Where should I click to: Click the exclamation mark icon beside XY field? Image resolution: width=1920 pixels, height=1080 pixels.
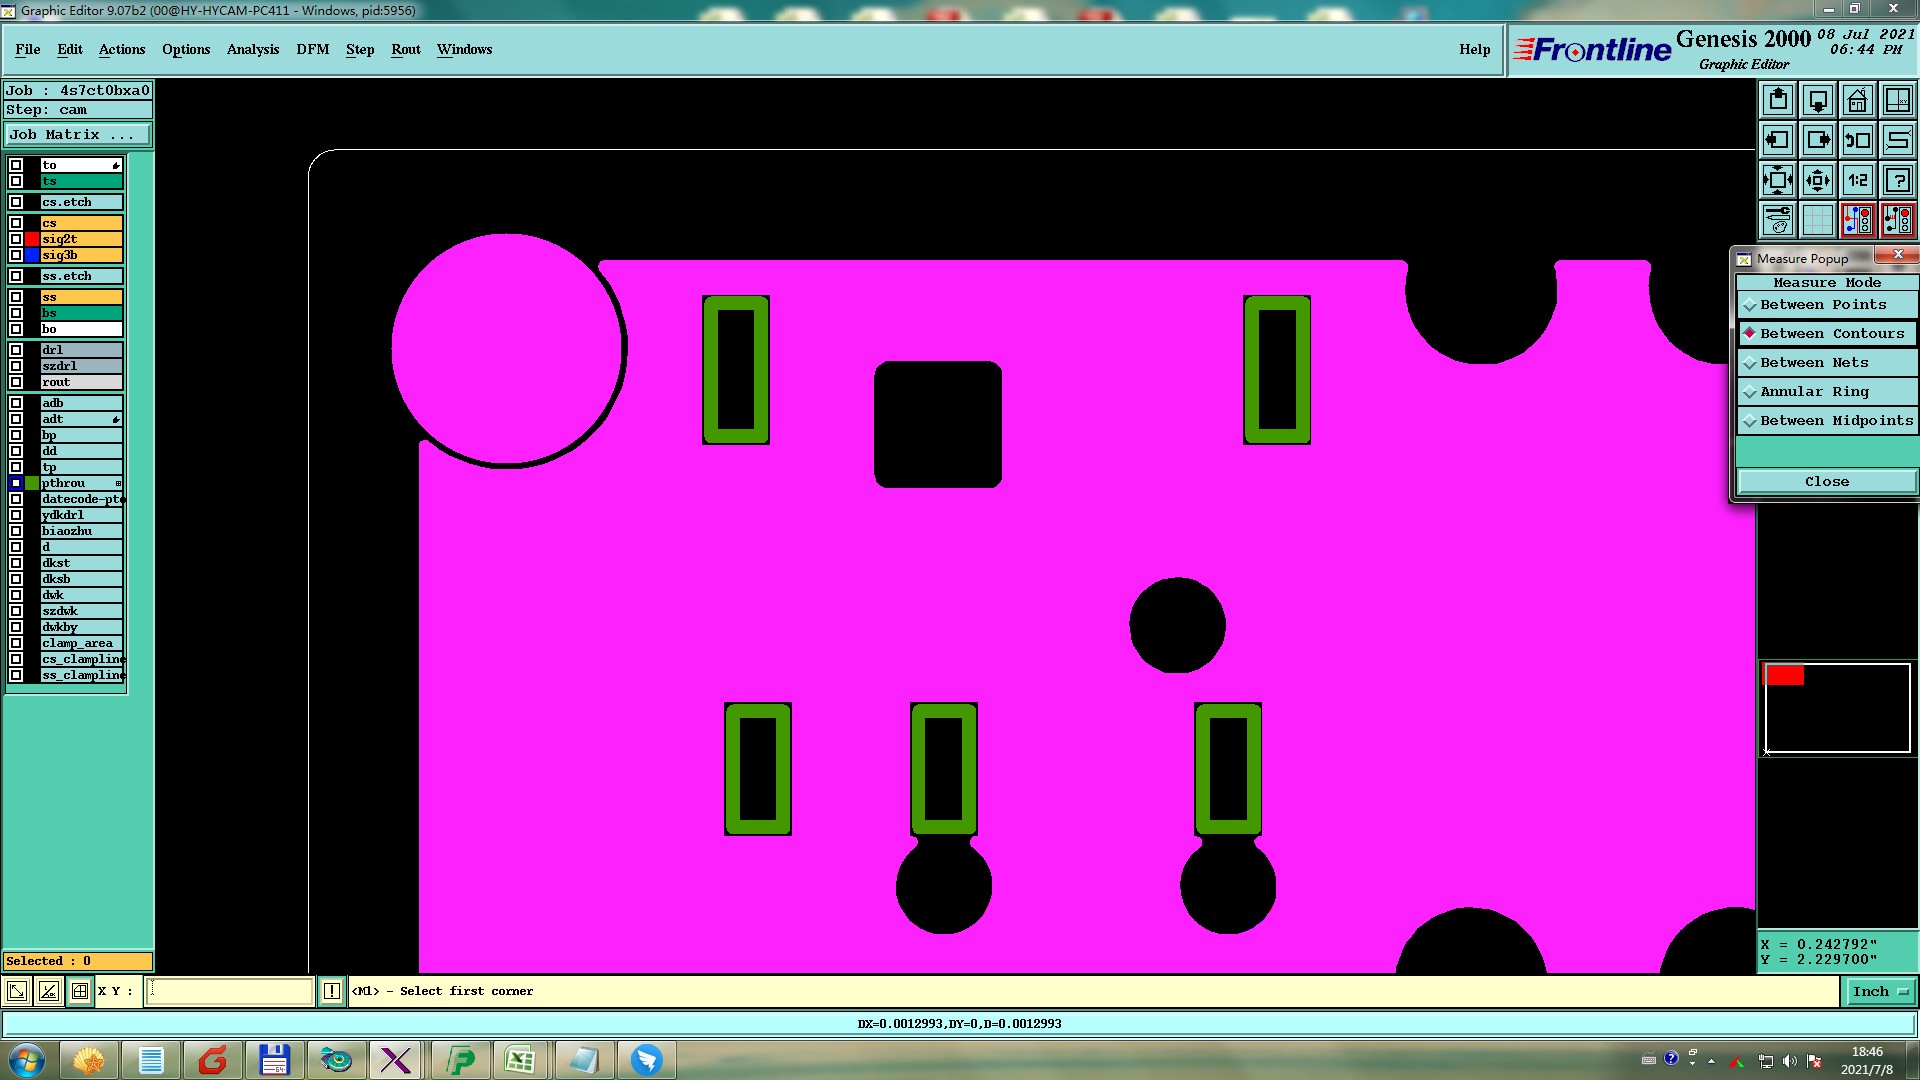tap(332, 991)
